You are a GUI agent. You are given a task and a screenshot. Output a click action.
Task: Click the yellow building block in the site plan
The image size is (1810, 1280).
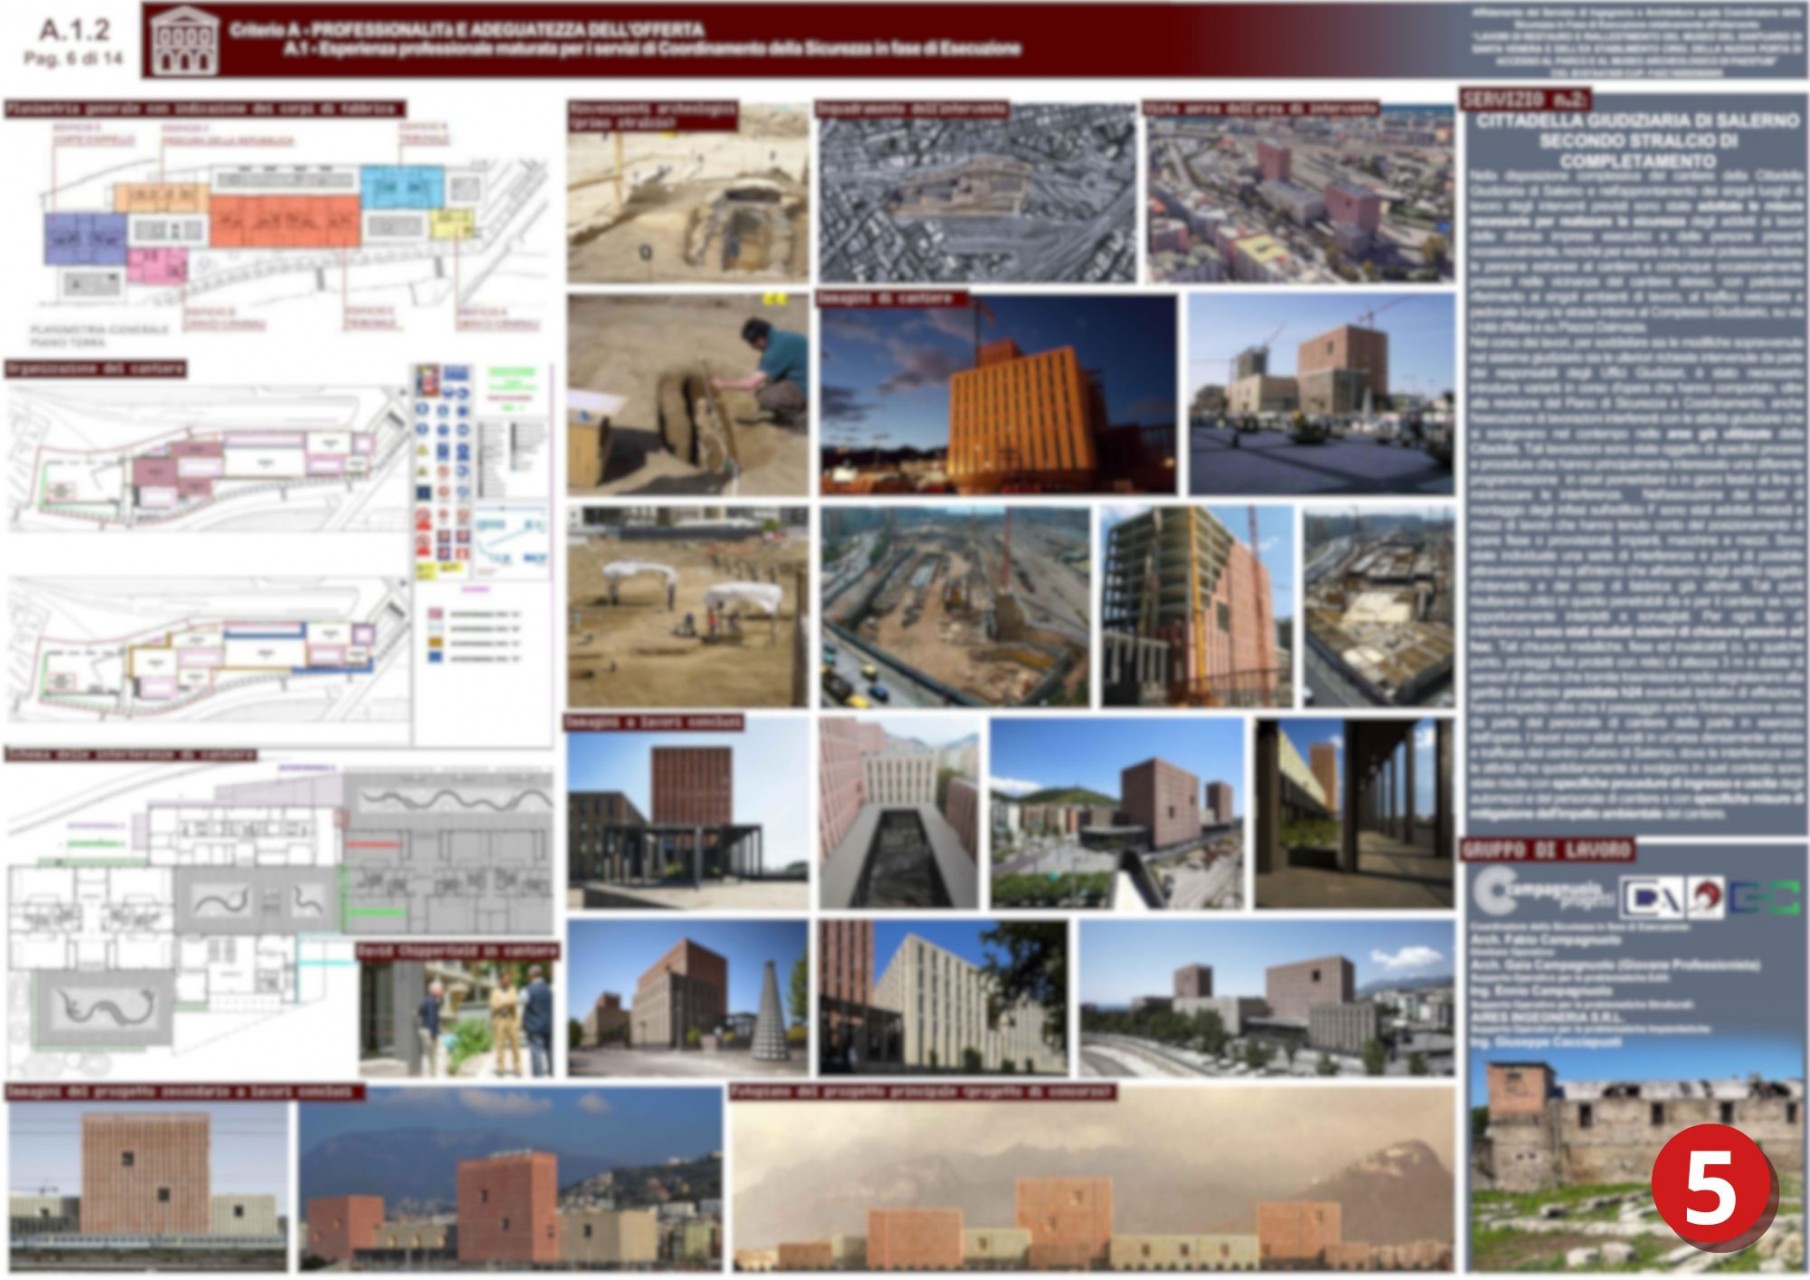452,224
